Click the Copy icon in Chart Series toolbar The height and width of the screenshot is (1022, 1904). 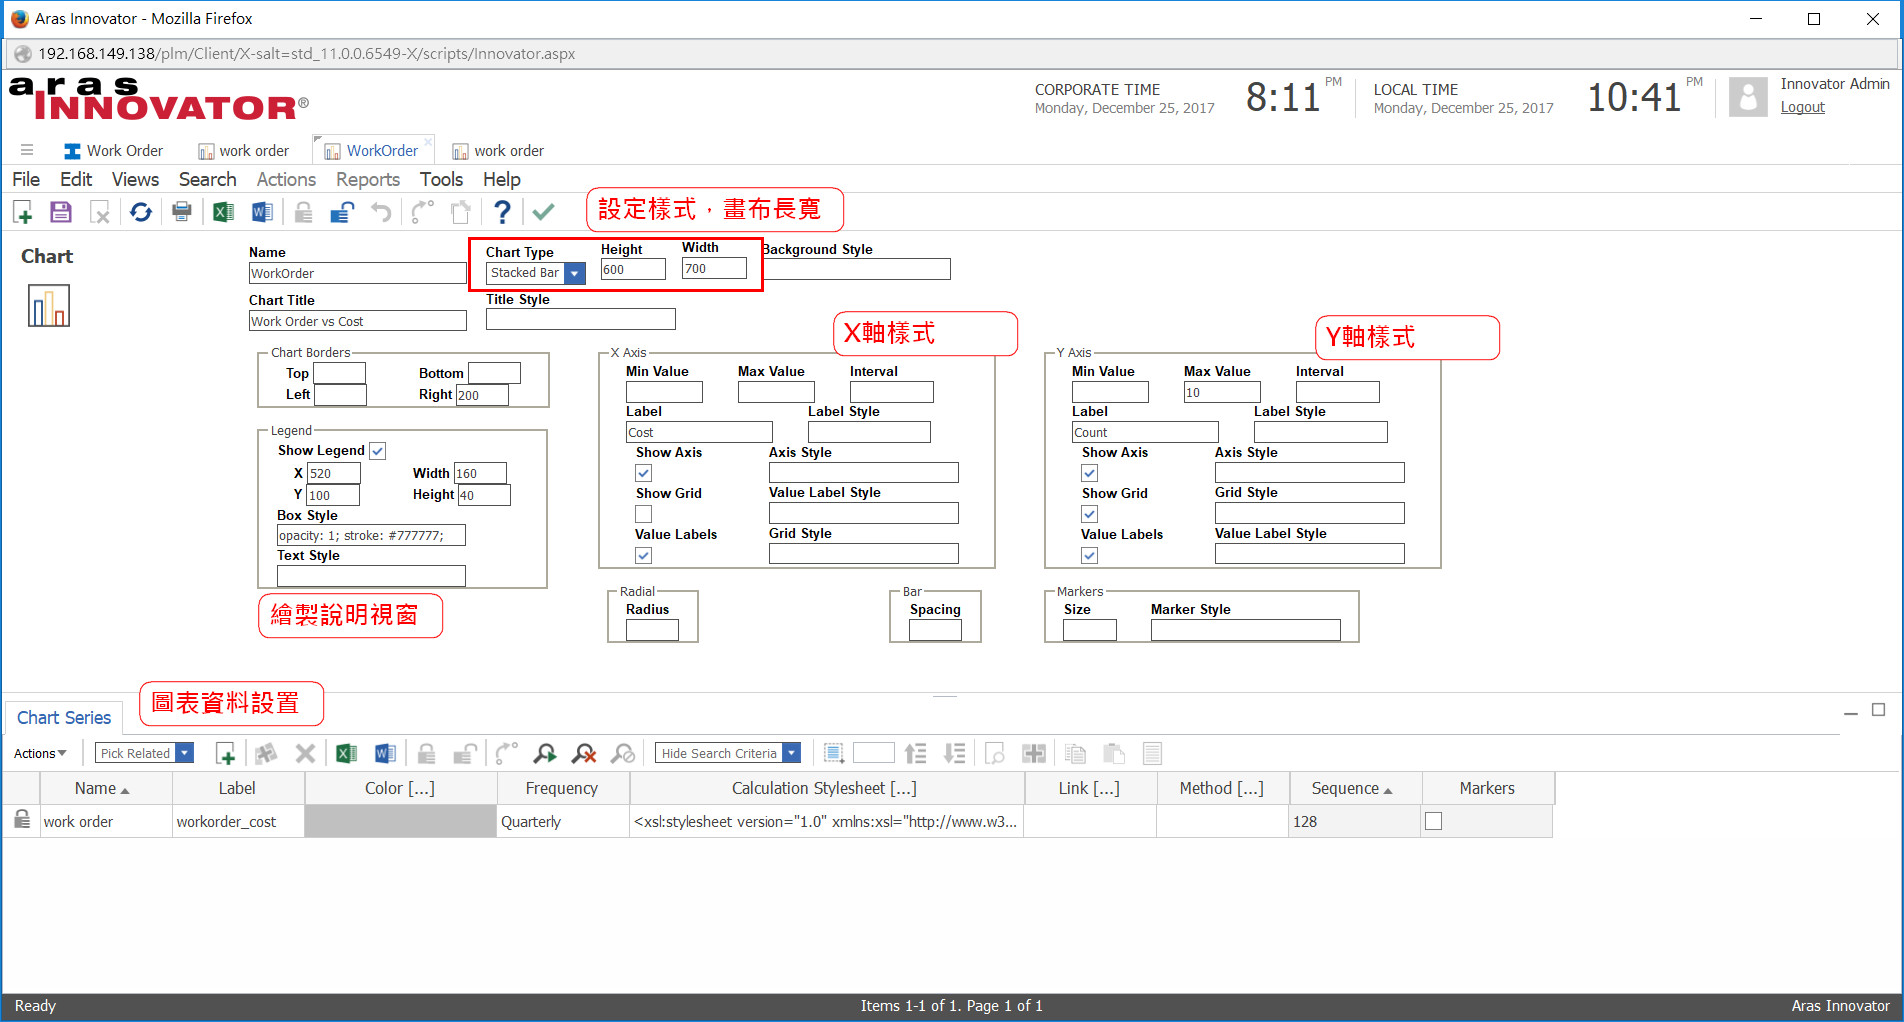point(1076,754)
